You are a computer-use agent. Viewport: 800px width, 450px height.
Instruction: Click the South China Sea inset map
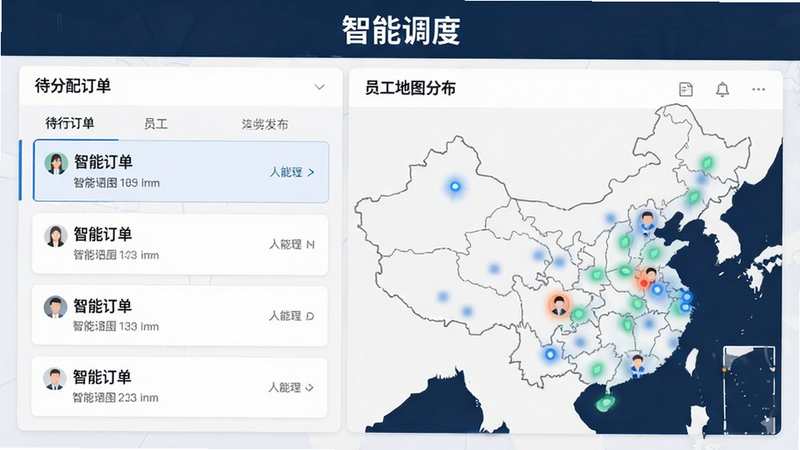pos(749,389)
